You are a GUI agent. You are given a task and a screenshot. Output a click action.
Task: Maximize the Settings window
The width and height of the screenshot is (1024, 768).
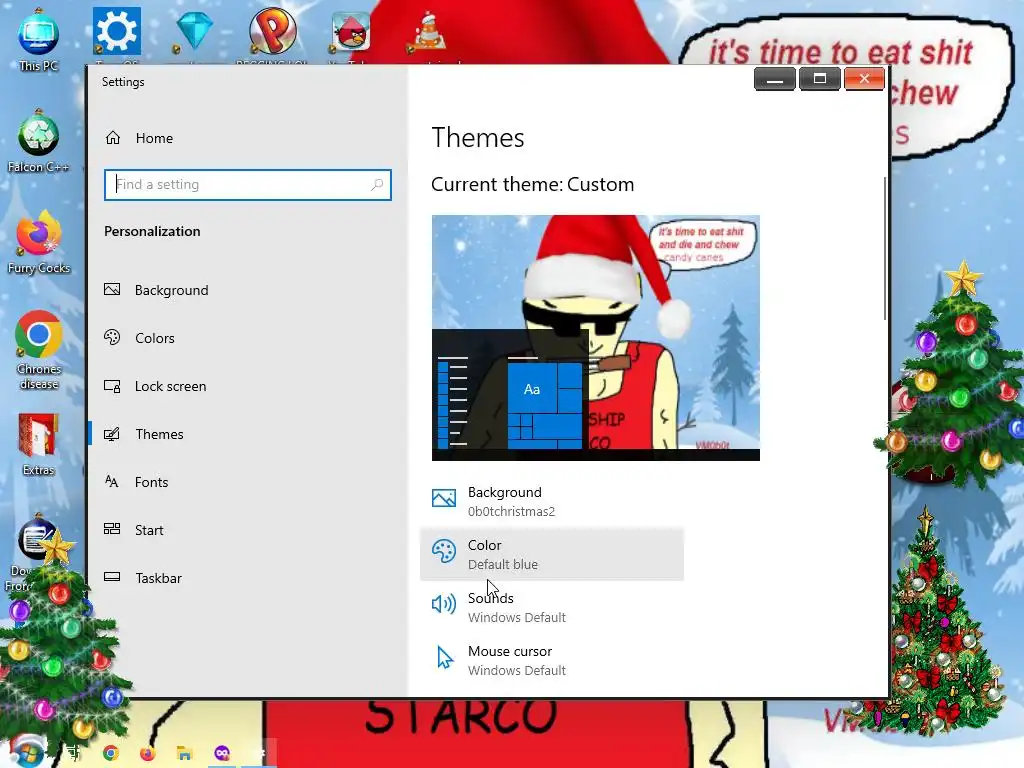tap(820, 79)
